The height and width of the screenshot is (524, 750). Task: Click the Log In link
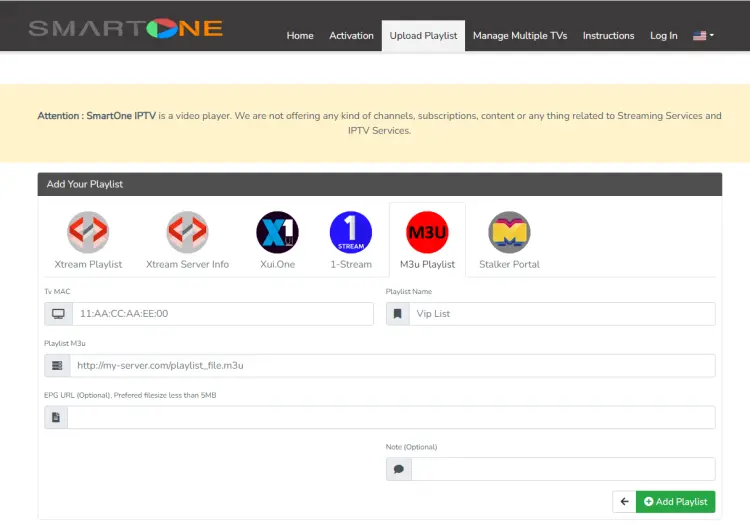click(x=663, y=36)
